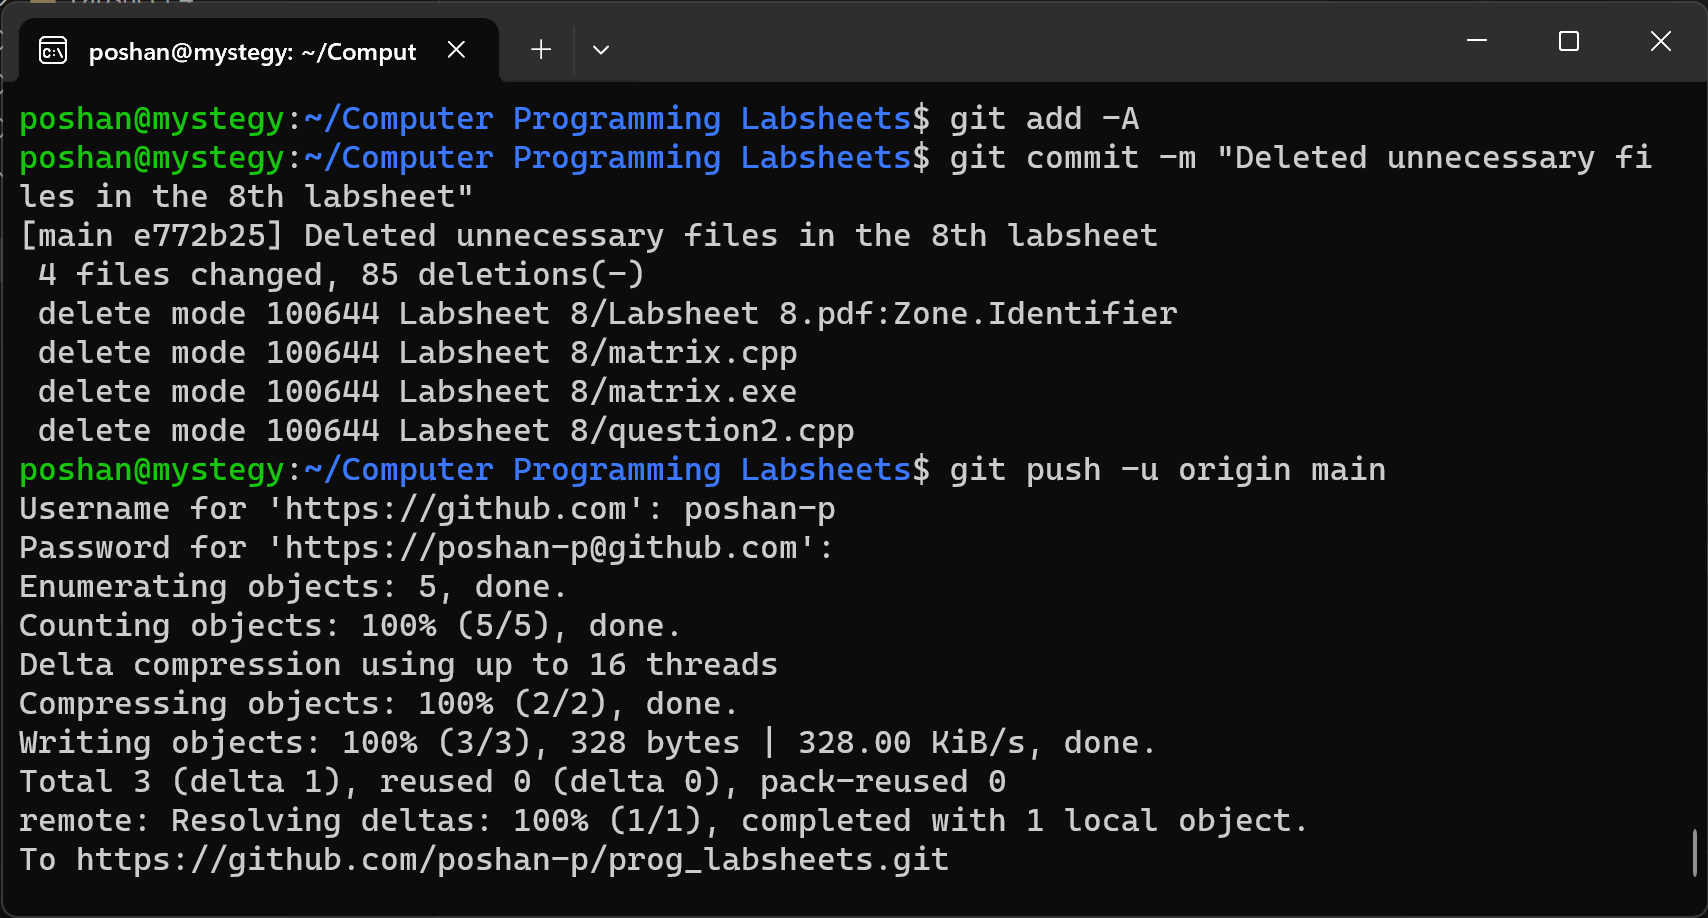Close the terminal window
The width and height of the screenshot is (1708, 918).
point(1660,41)
